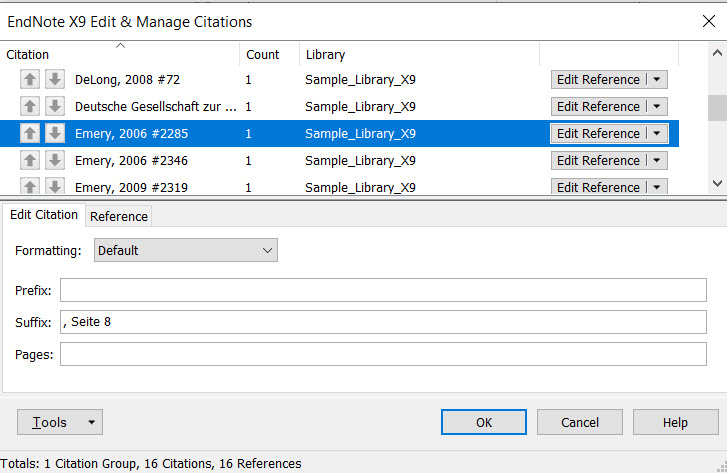Move Emery, 2009 #2319 citation down
727x473 pixels.
click(x=55, y=186)
